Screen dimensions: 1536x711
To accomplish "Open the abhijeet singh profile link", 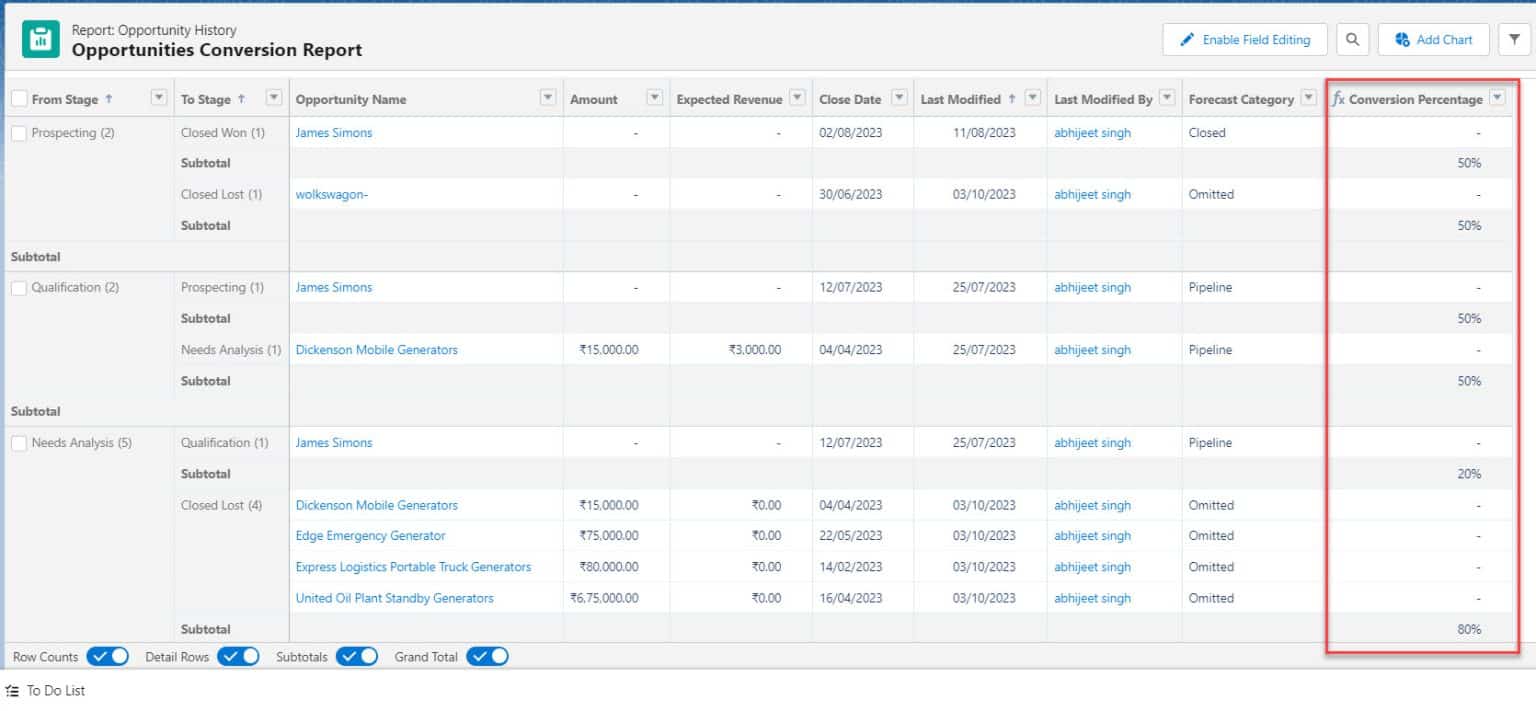I will [1092, 132].
